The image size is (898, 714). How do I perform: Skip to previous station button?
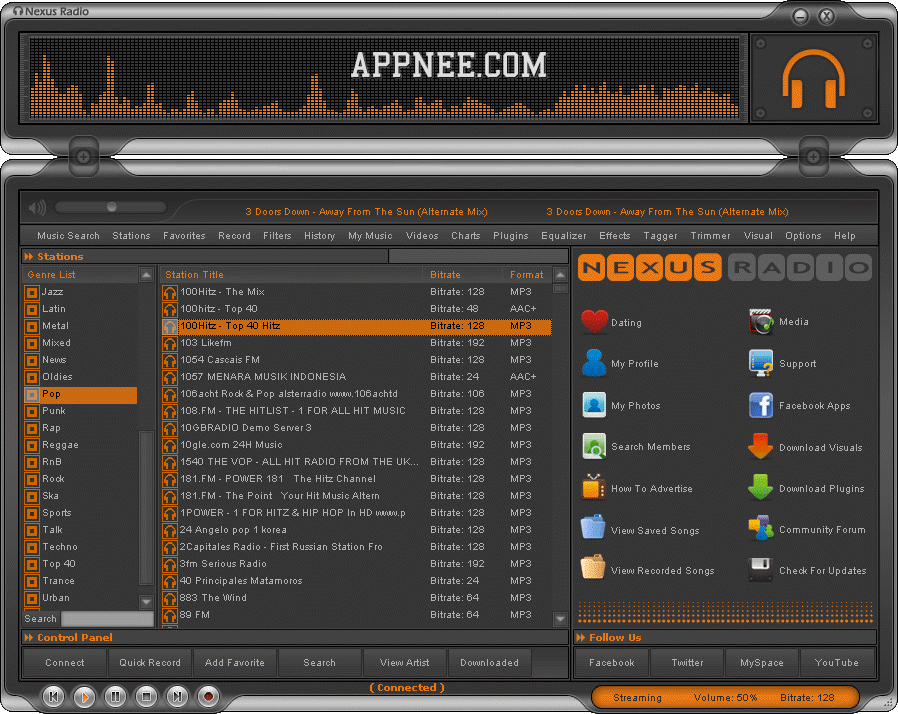click(x=54, y=696)
